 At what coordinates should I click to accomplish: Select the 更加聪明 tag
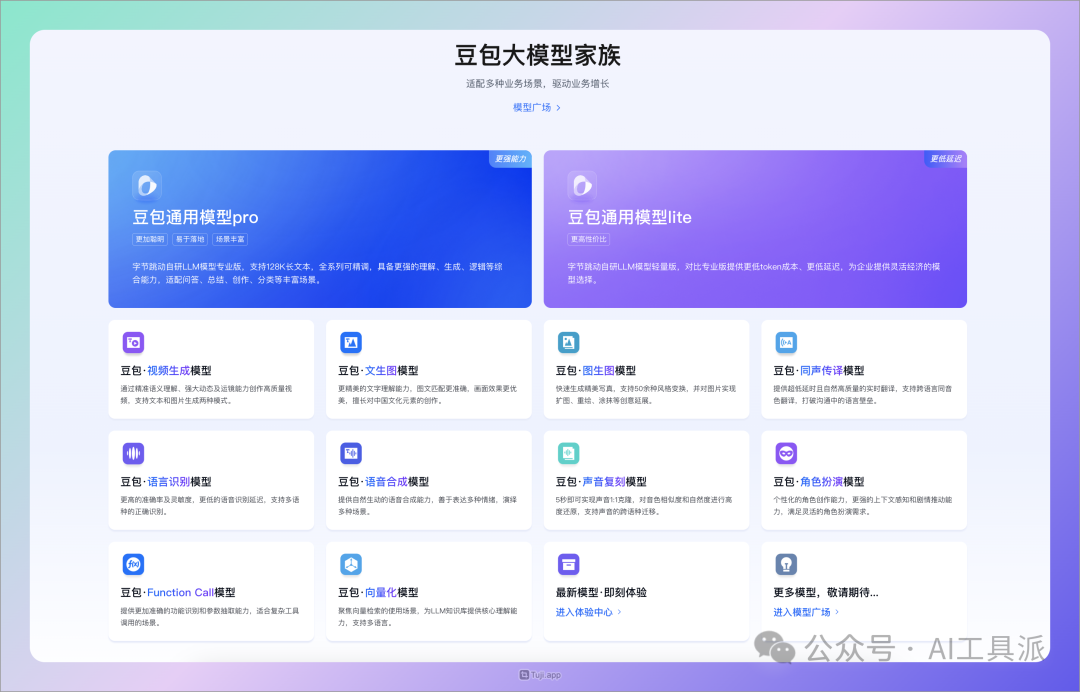[x=149, y=239]
